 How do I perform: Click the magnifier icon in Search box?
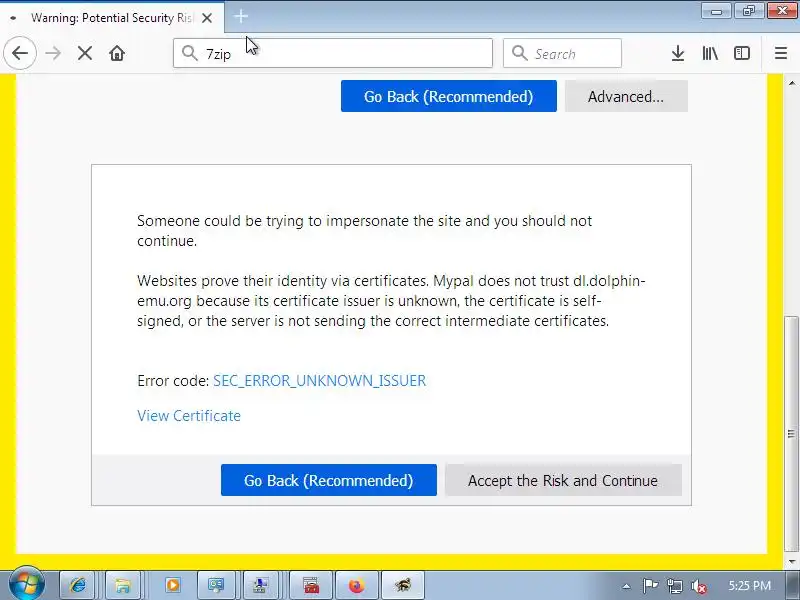[x=519, y=53]
